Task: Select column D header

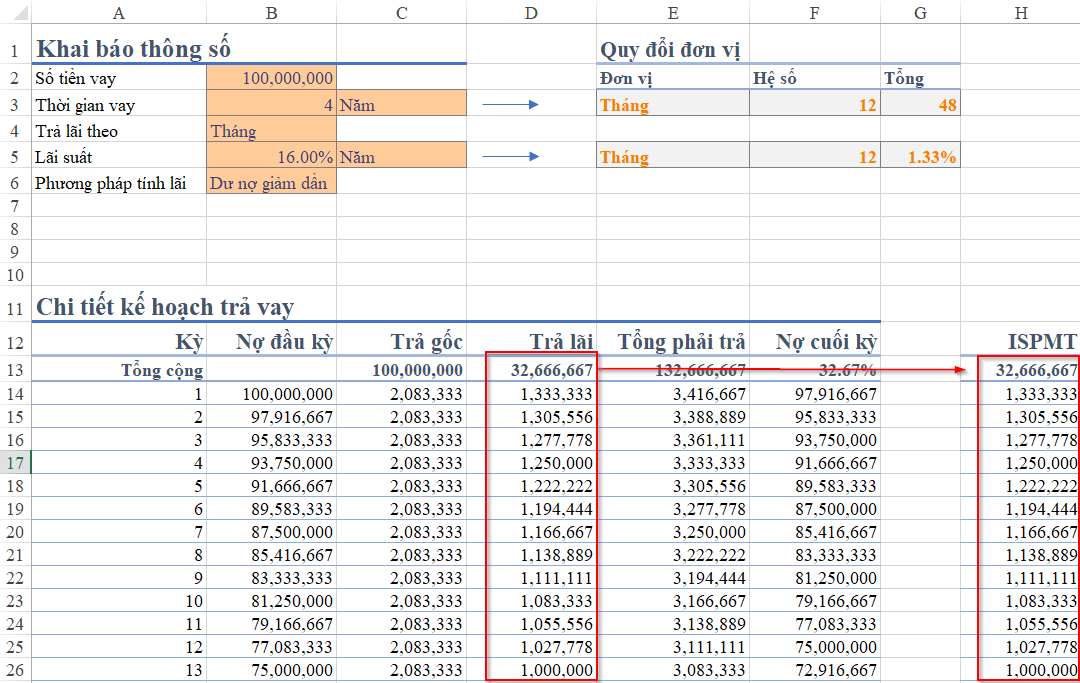Action: point(531,12)
